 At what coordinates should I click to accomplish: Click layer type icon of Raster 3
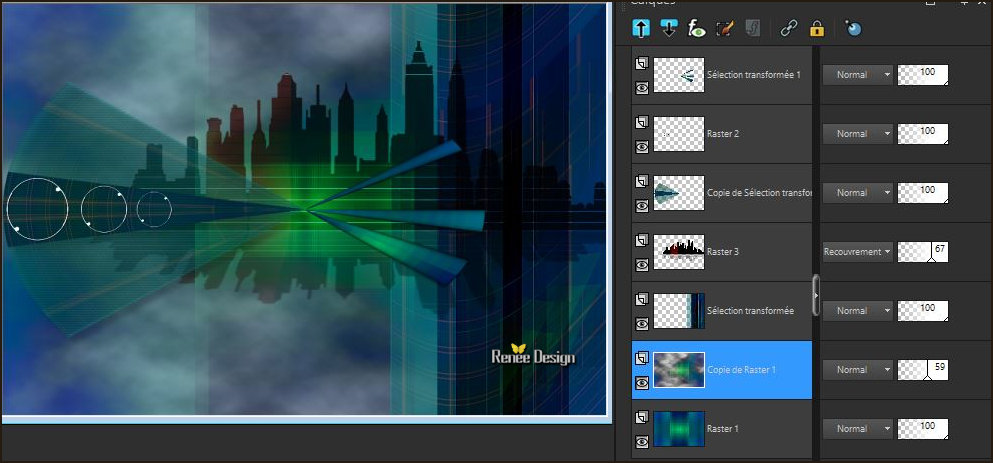coord(642,240)
